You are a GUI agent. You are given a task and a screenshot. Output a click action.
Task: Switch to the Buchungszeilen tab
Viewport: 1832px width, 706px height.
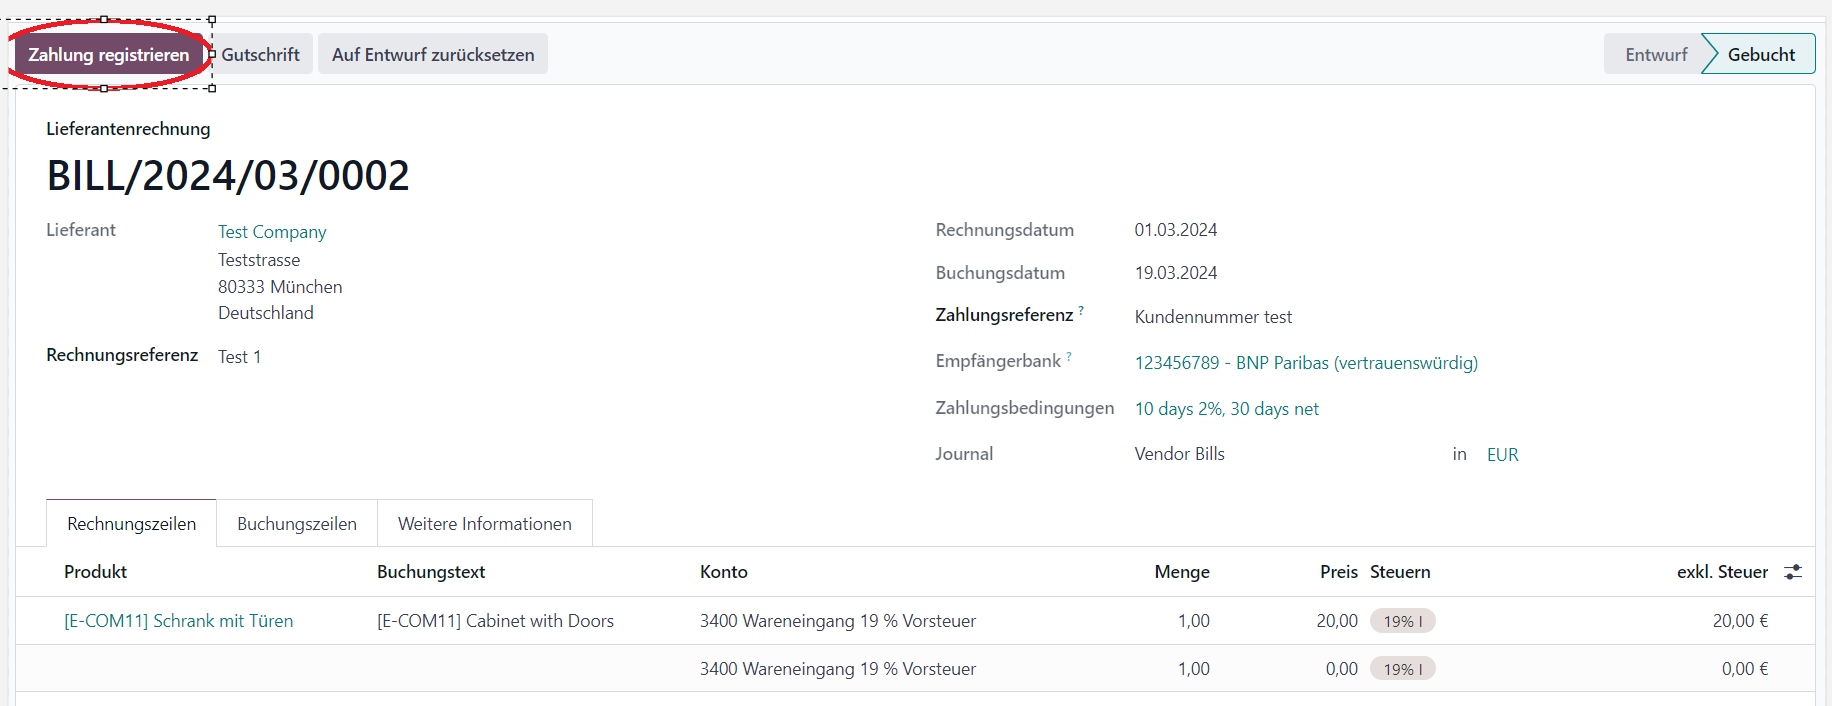[297, 523]
